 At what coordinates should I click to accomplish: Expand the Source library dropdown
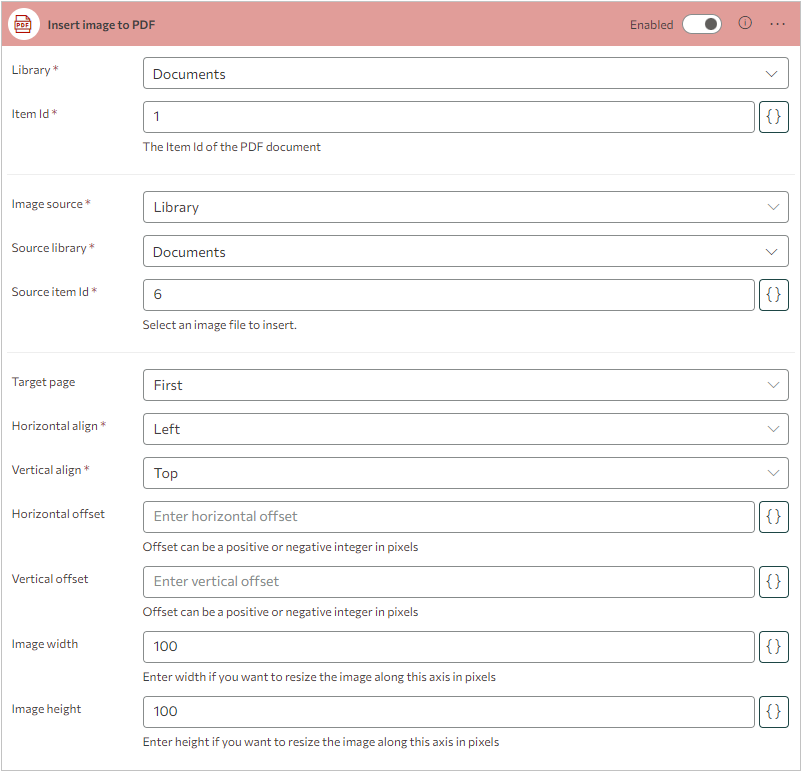click(465, 252)
